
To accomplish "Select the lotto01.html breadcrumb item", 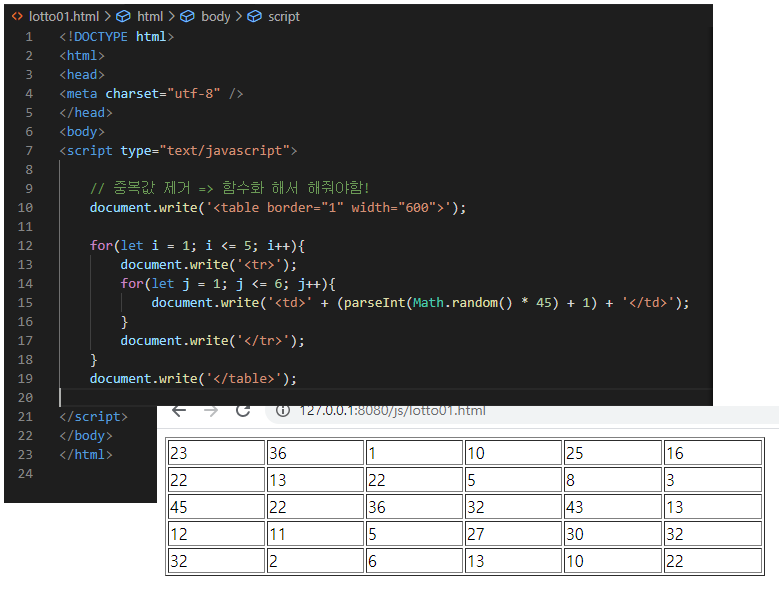I will click(x=64, y=16).
